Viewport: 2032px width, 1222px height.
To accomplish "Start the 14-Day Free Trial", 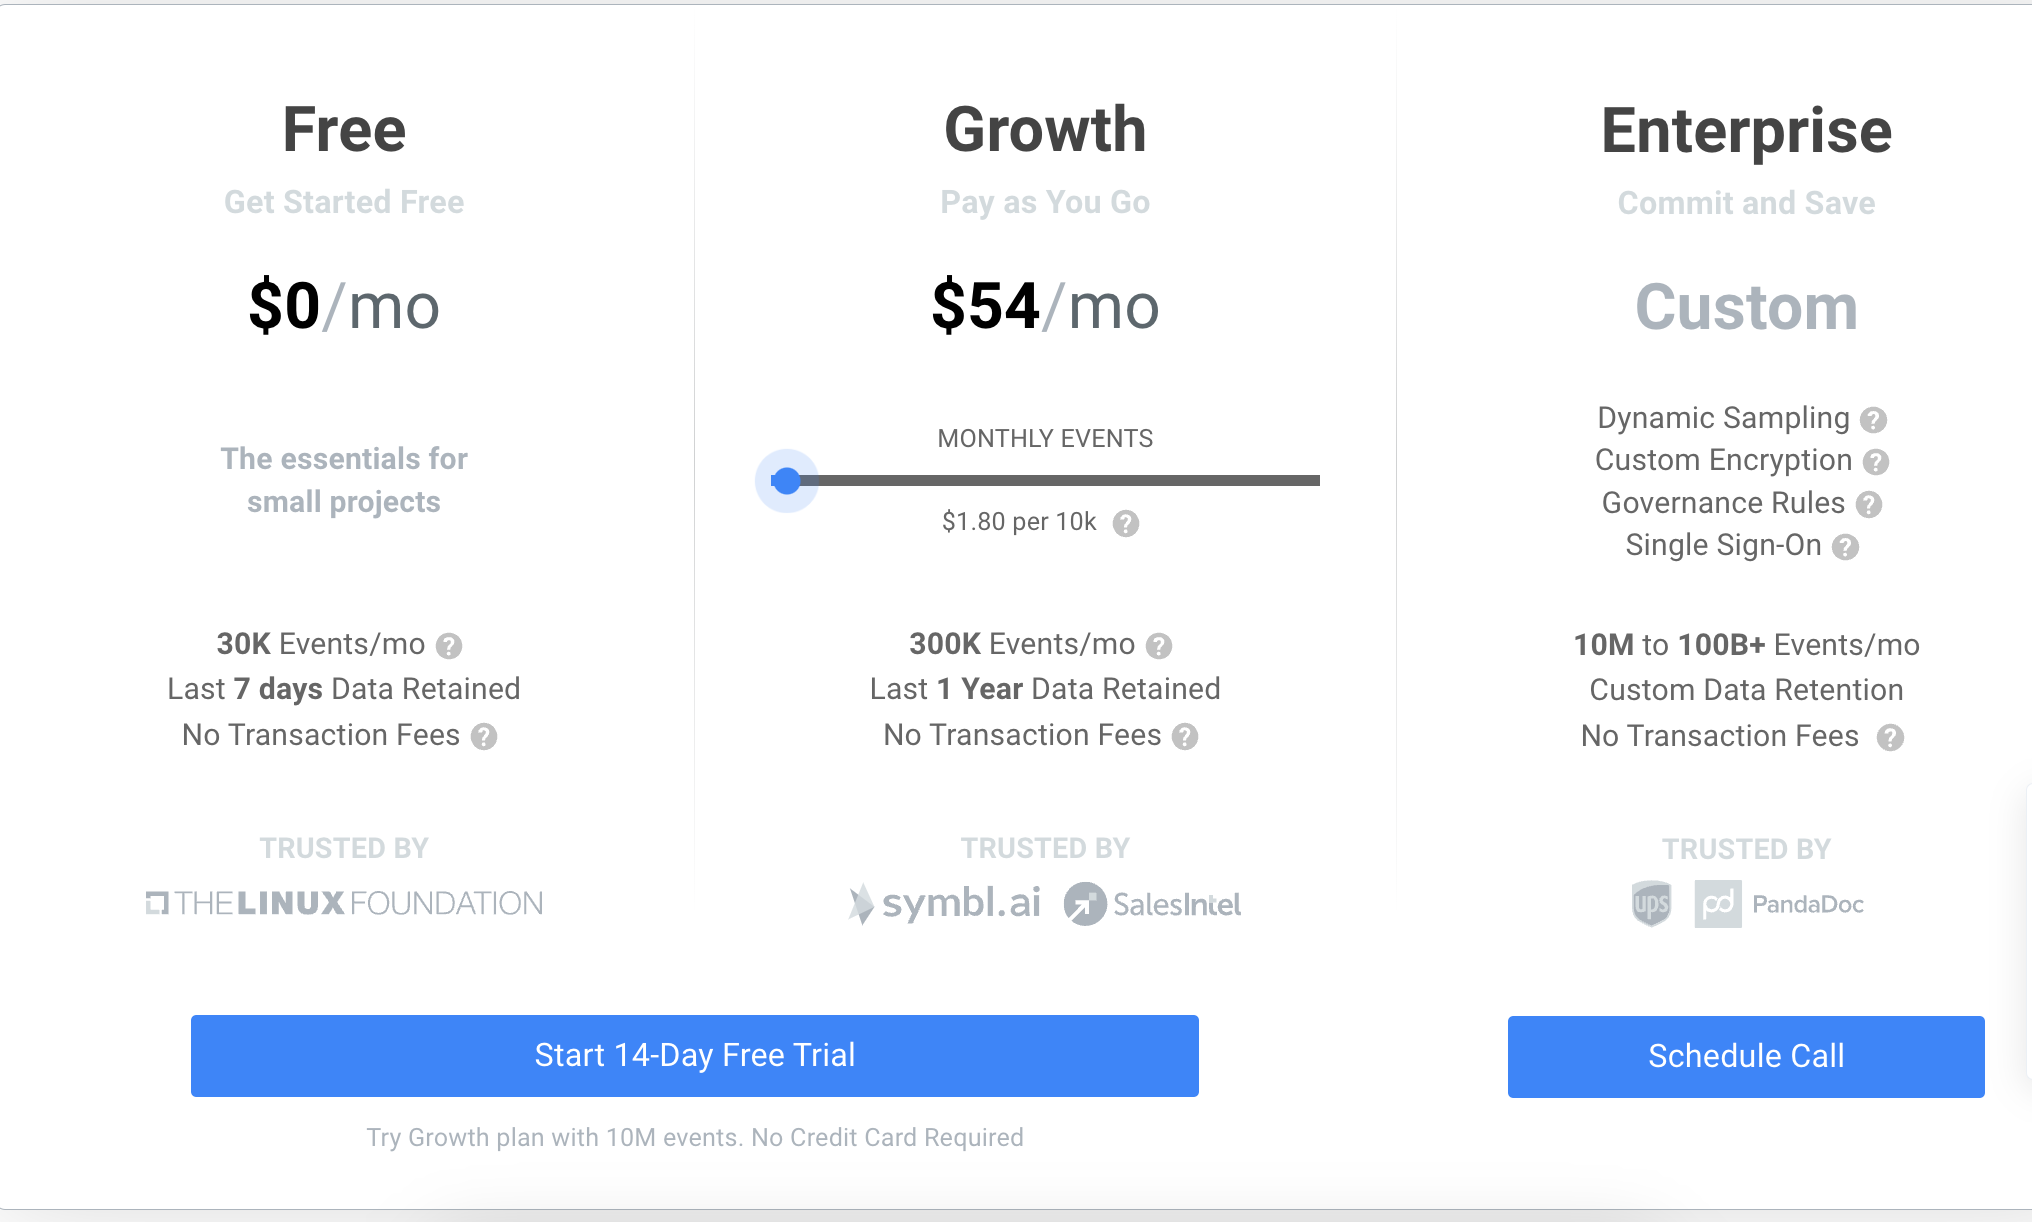I will (x=694, y=1055).
